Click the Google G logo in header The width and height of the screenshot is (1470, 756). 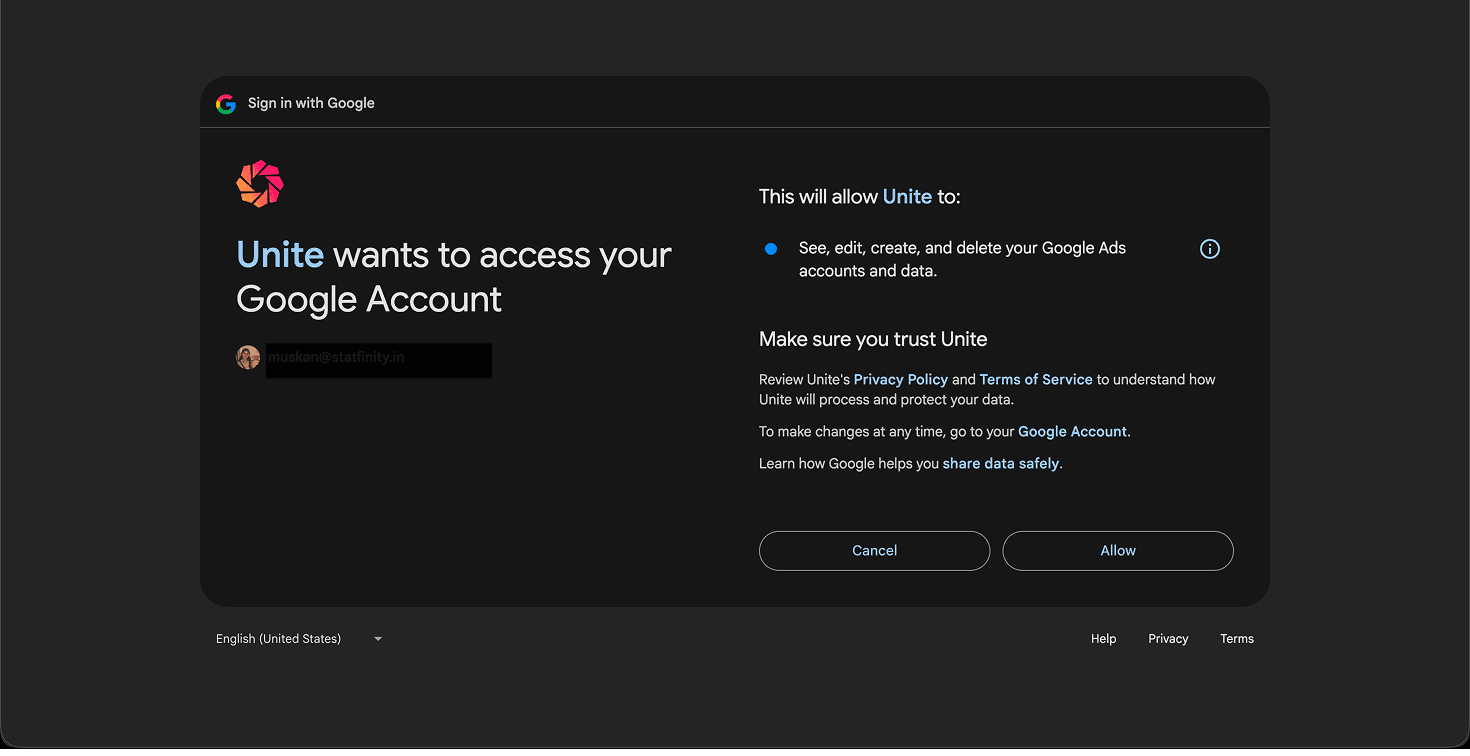(226, 103)
